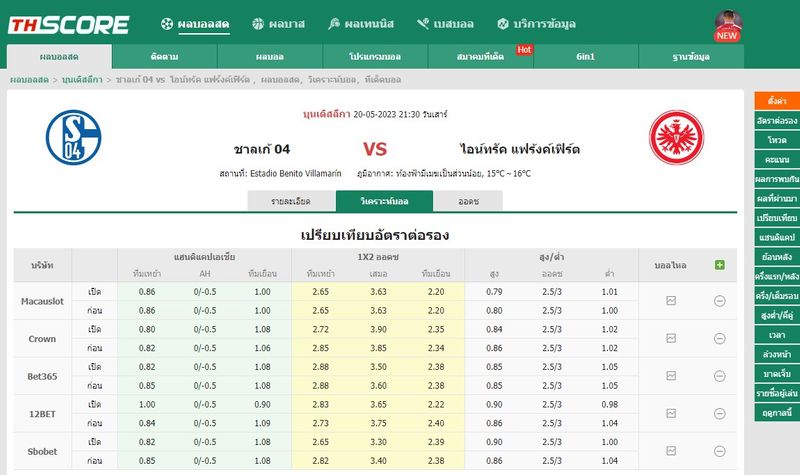The image size is (800, 475).
Task: Remove the Macauslot row with minus toggle
Action: [x=719, y=301]
